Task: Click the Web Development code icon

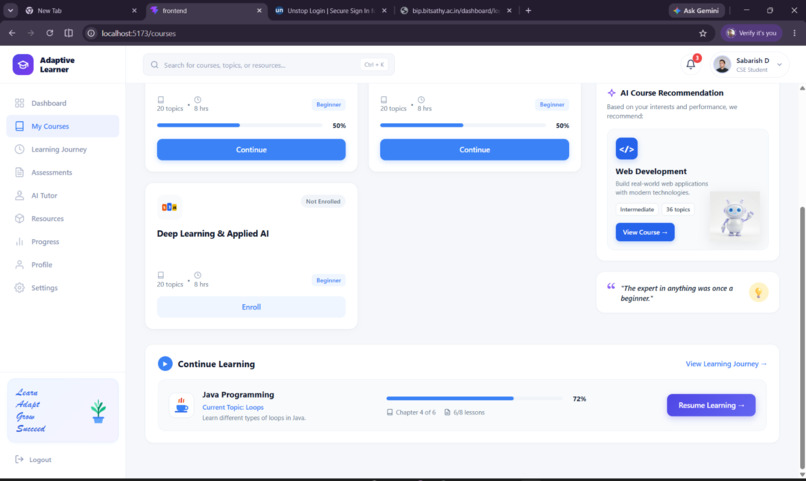Action: click(626, 149)
